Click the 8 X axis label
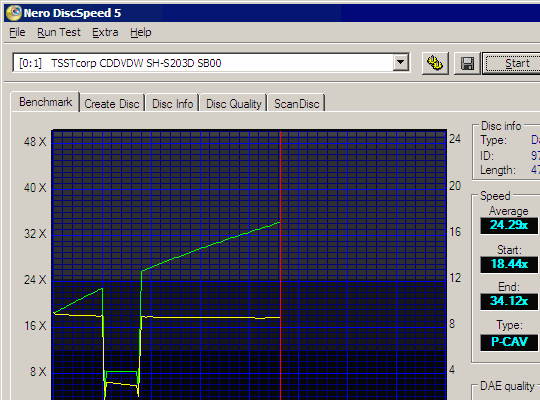 click(38, 372)
